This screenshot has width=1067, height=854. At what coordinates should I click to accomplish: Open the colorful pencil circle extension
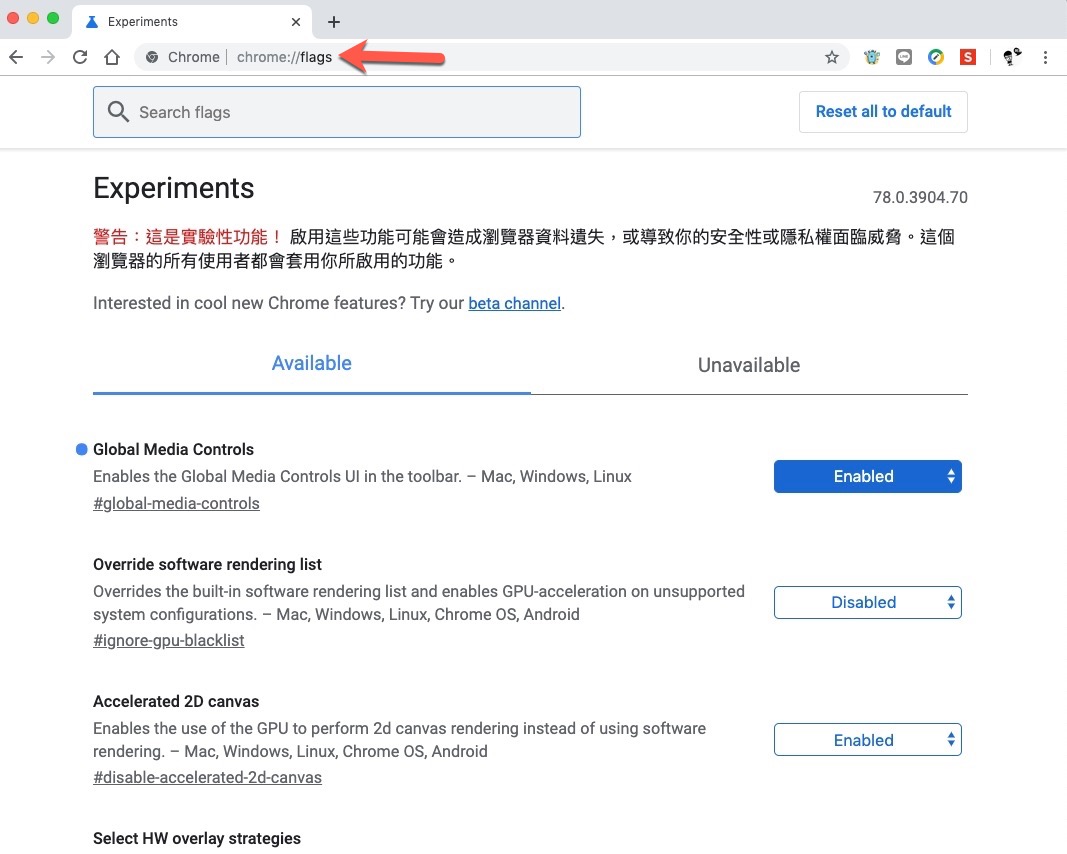click(x=936, y=57)
